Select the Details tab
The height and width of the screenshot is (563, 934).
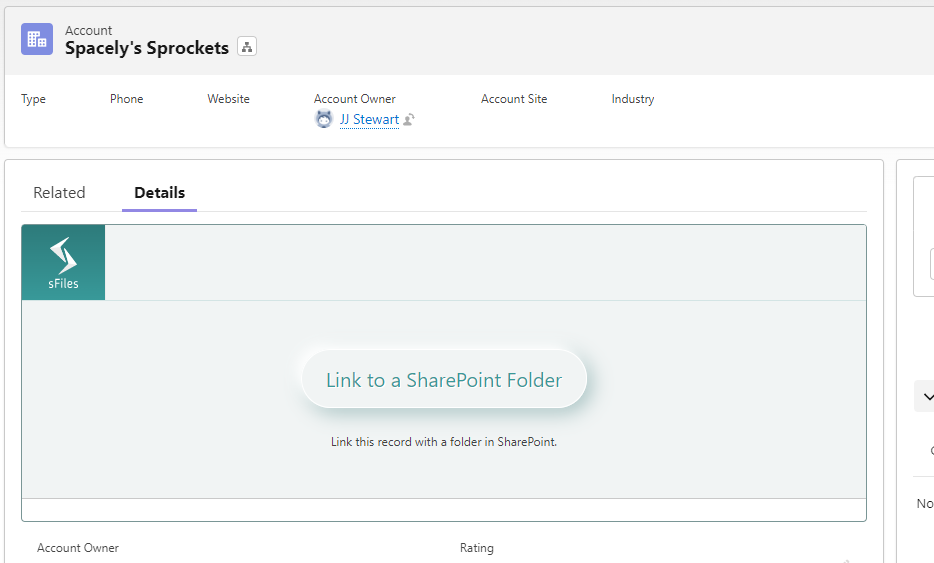pos(160,192)
